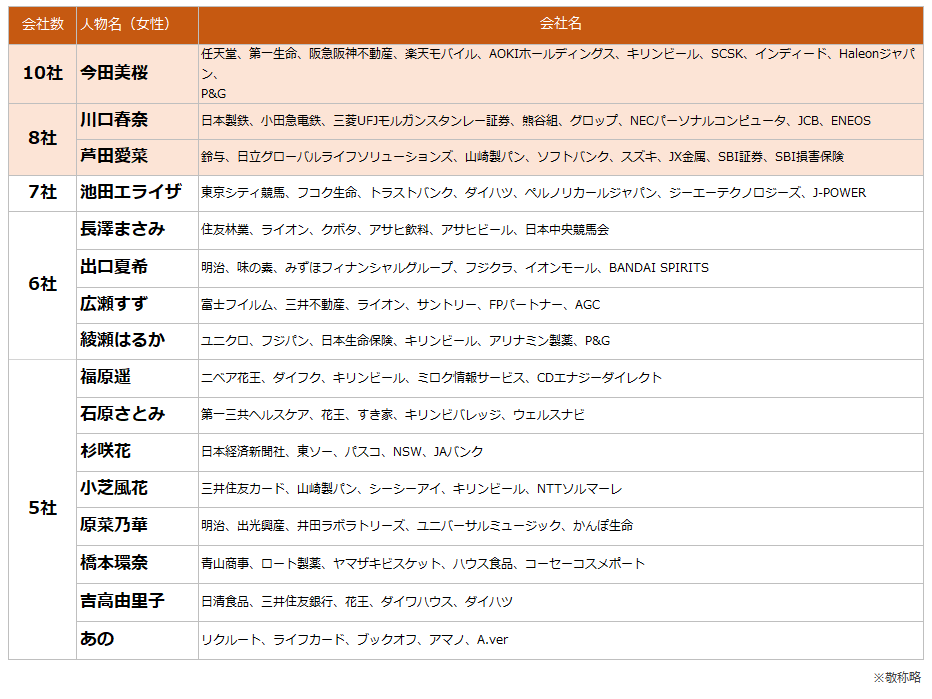Screen dimensions: 932x699
Task: Click the name あの in last row
Action: pos(97,638)
